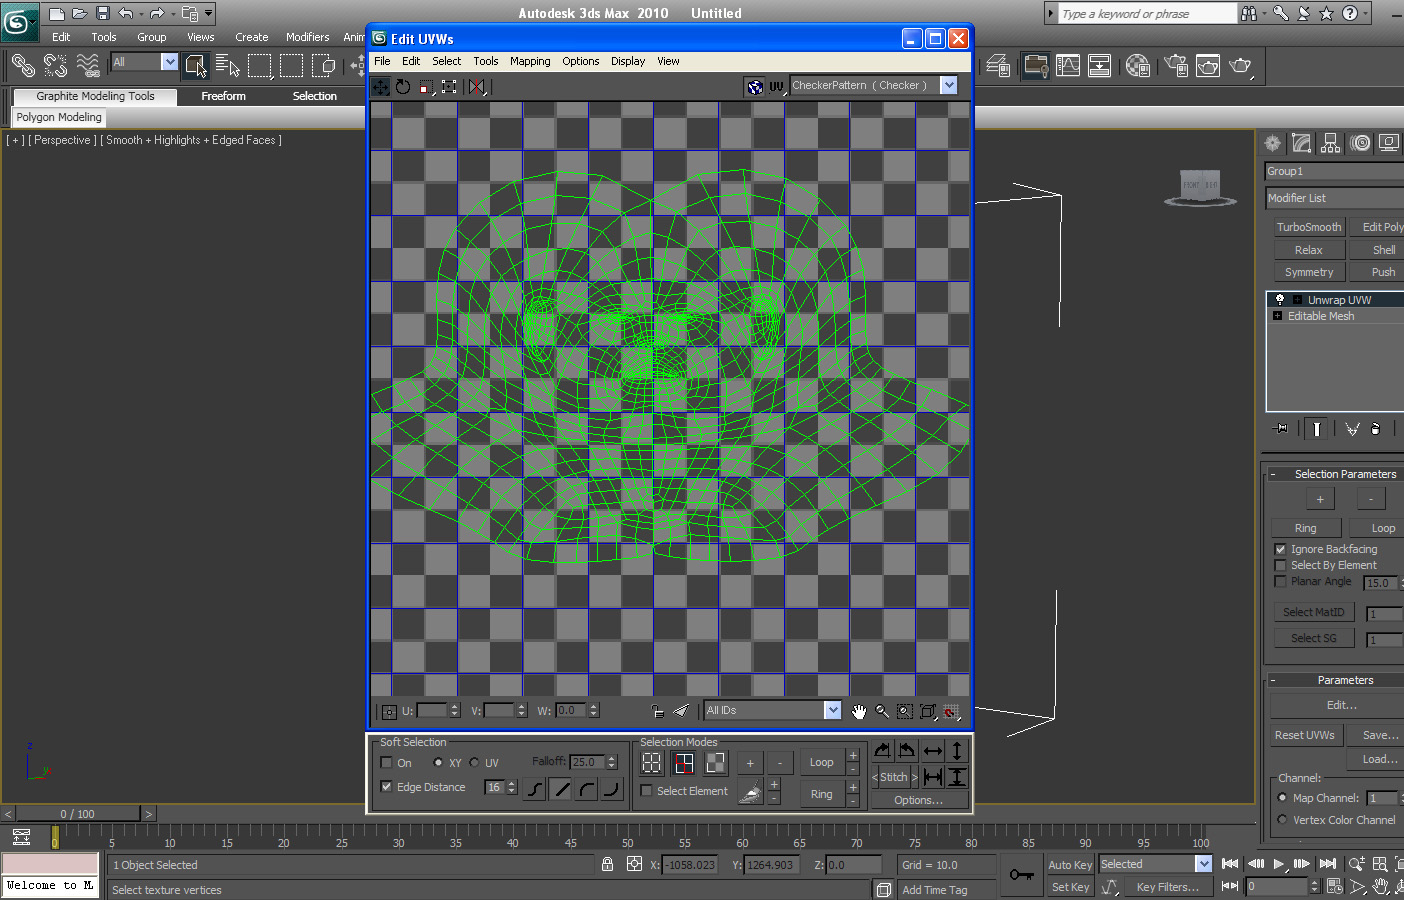Select the Rotate tool in Edit UVWs toolbar
This screenshot has width=1404, height=900.
(x=403, y=87)
